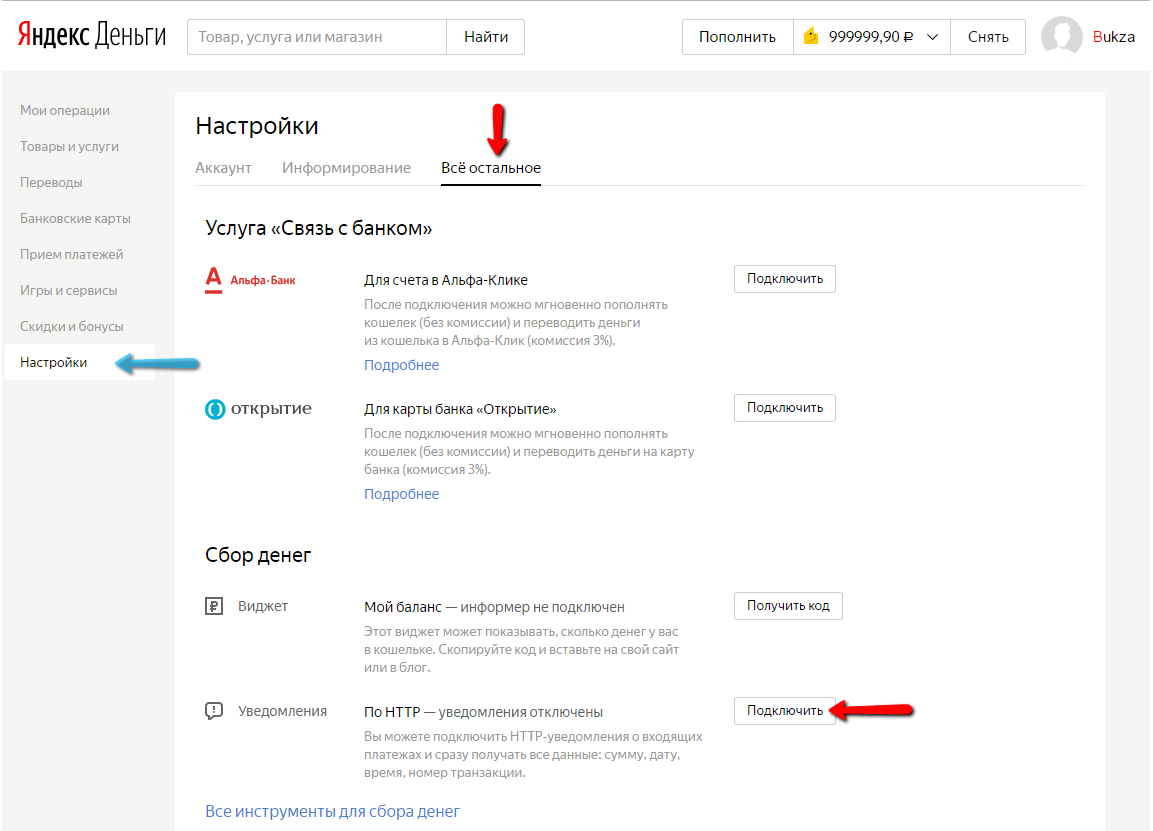Switch to the Всё остальное tab
The height and width of the screenshot is (831, 1153).
(x=490, y=168)
